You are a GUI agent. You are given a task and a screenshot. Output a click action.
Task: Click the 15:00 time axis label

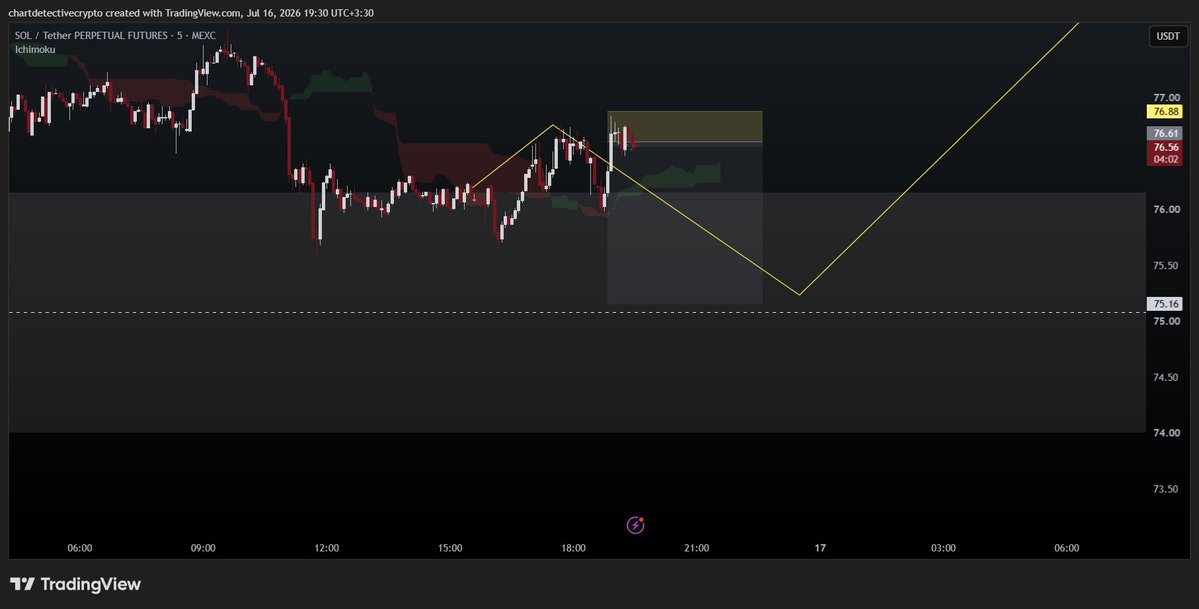coord(450,548)
